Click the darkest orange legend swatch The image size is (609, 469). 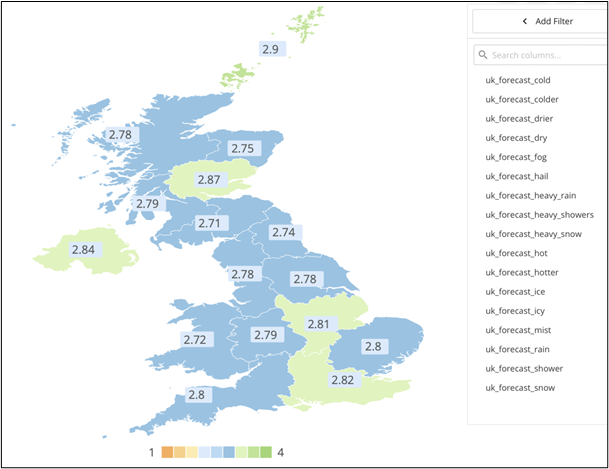(168, 452)
